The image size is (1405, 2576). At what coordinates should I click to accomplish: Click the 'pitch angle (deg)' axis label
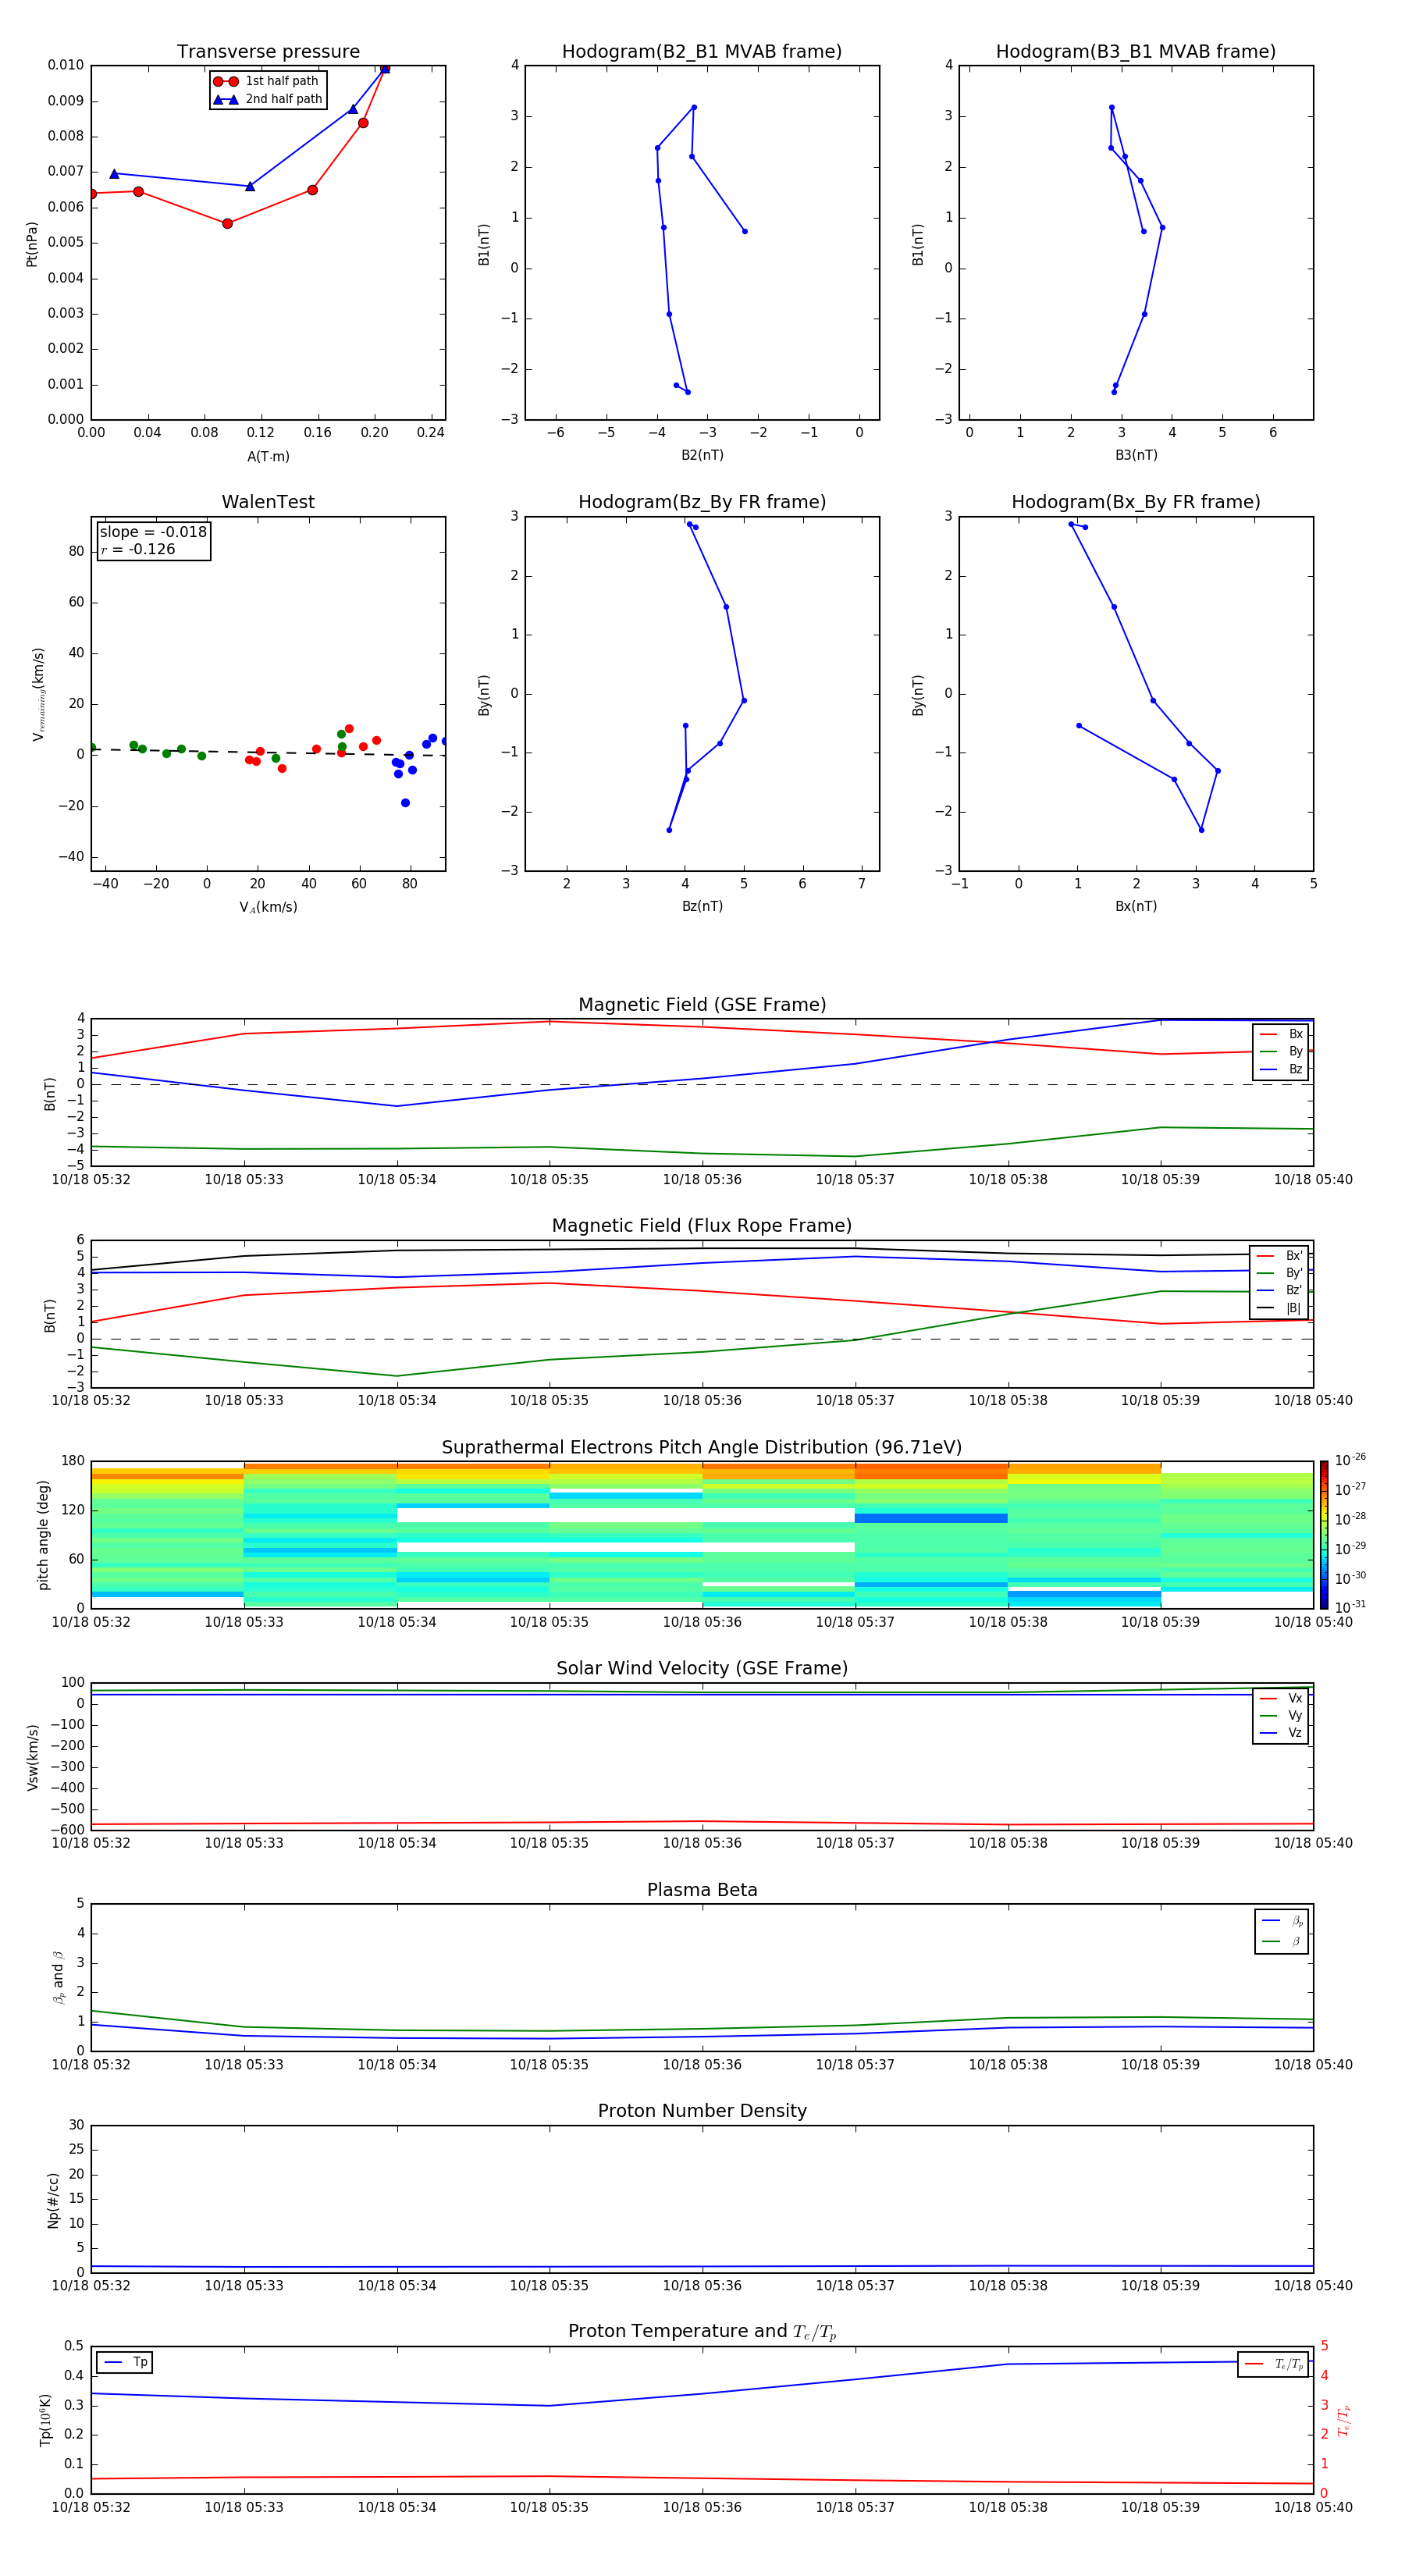(43, 1535)
